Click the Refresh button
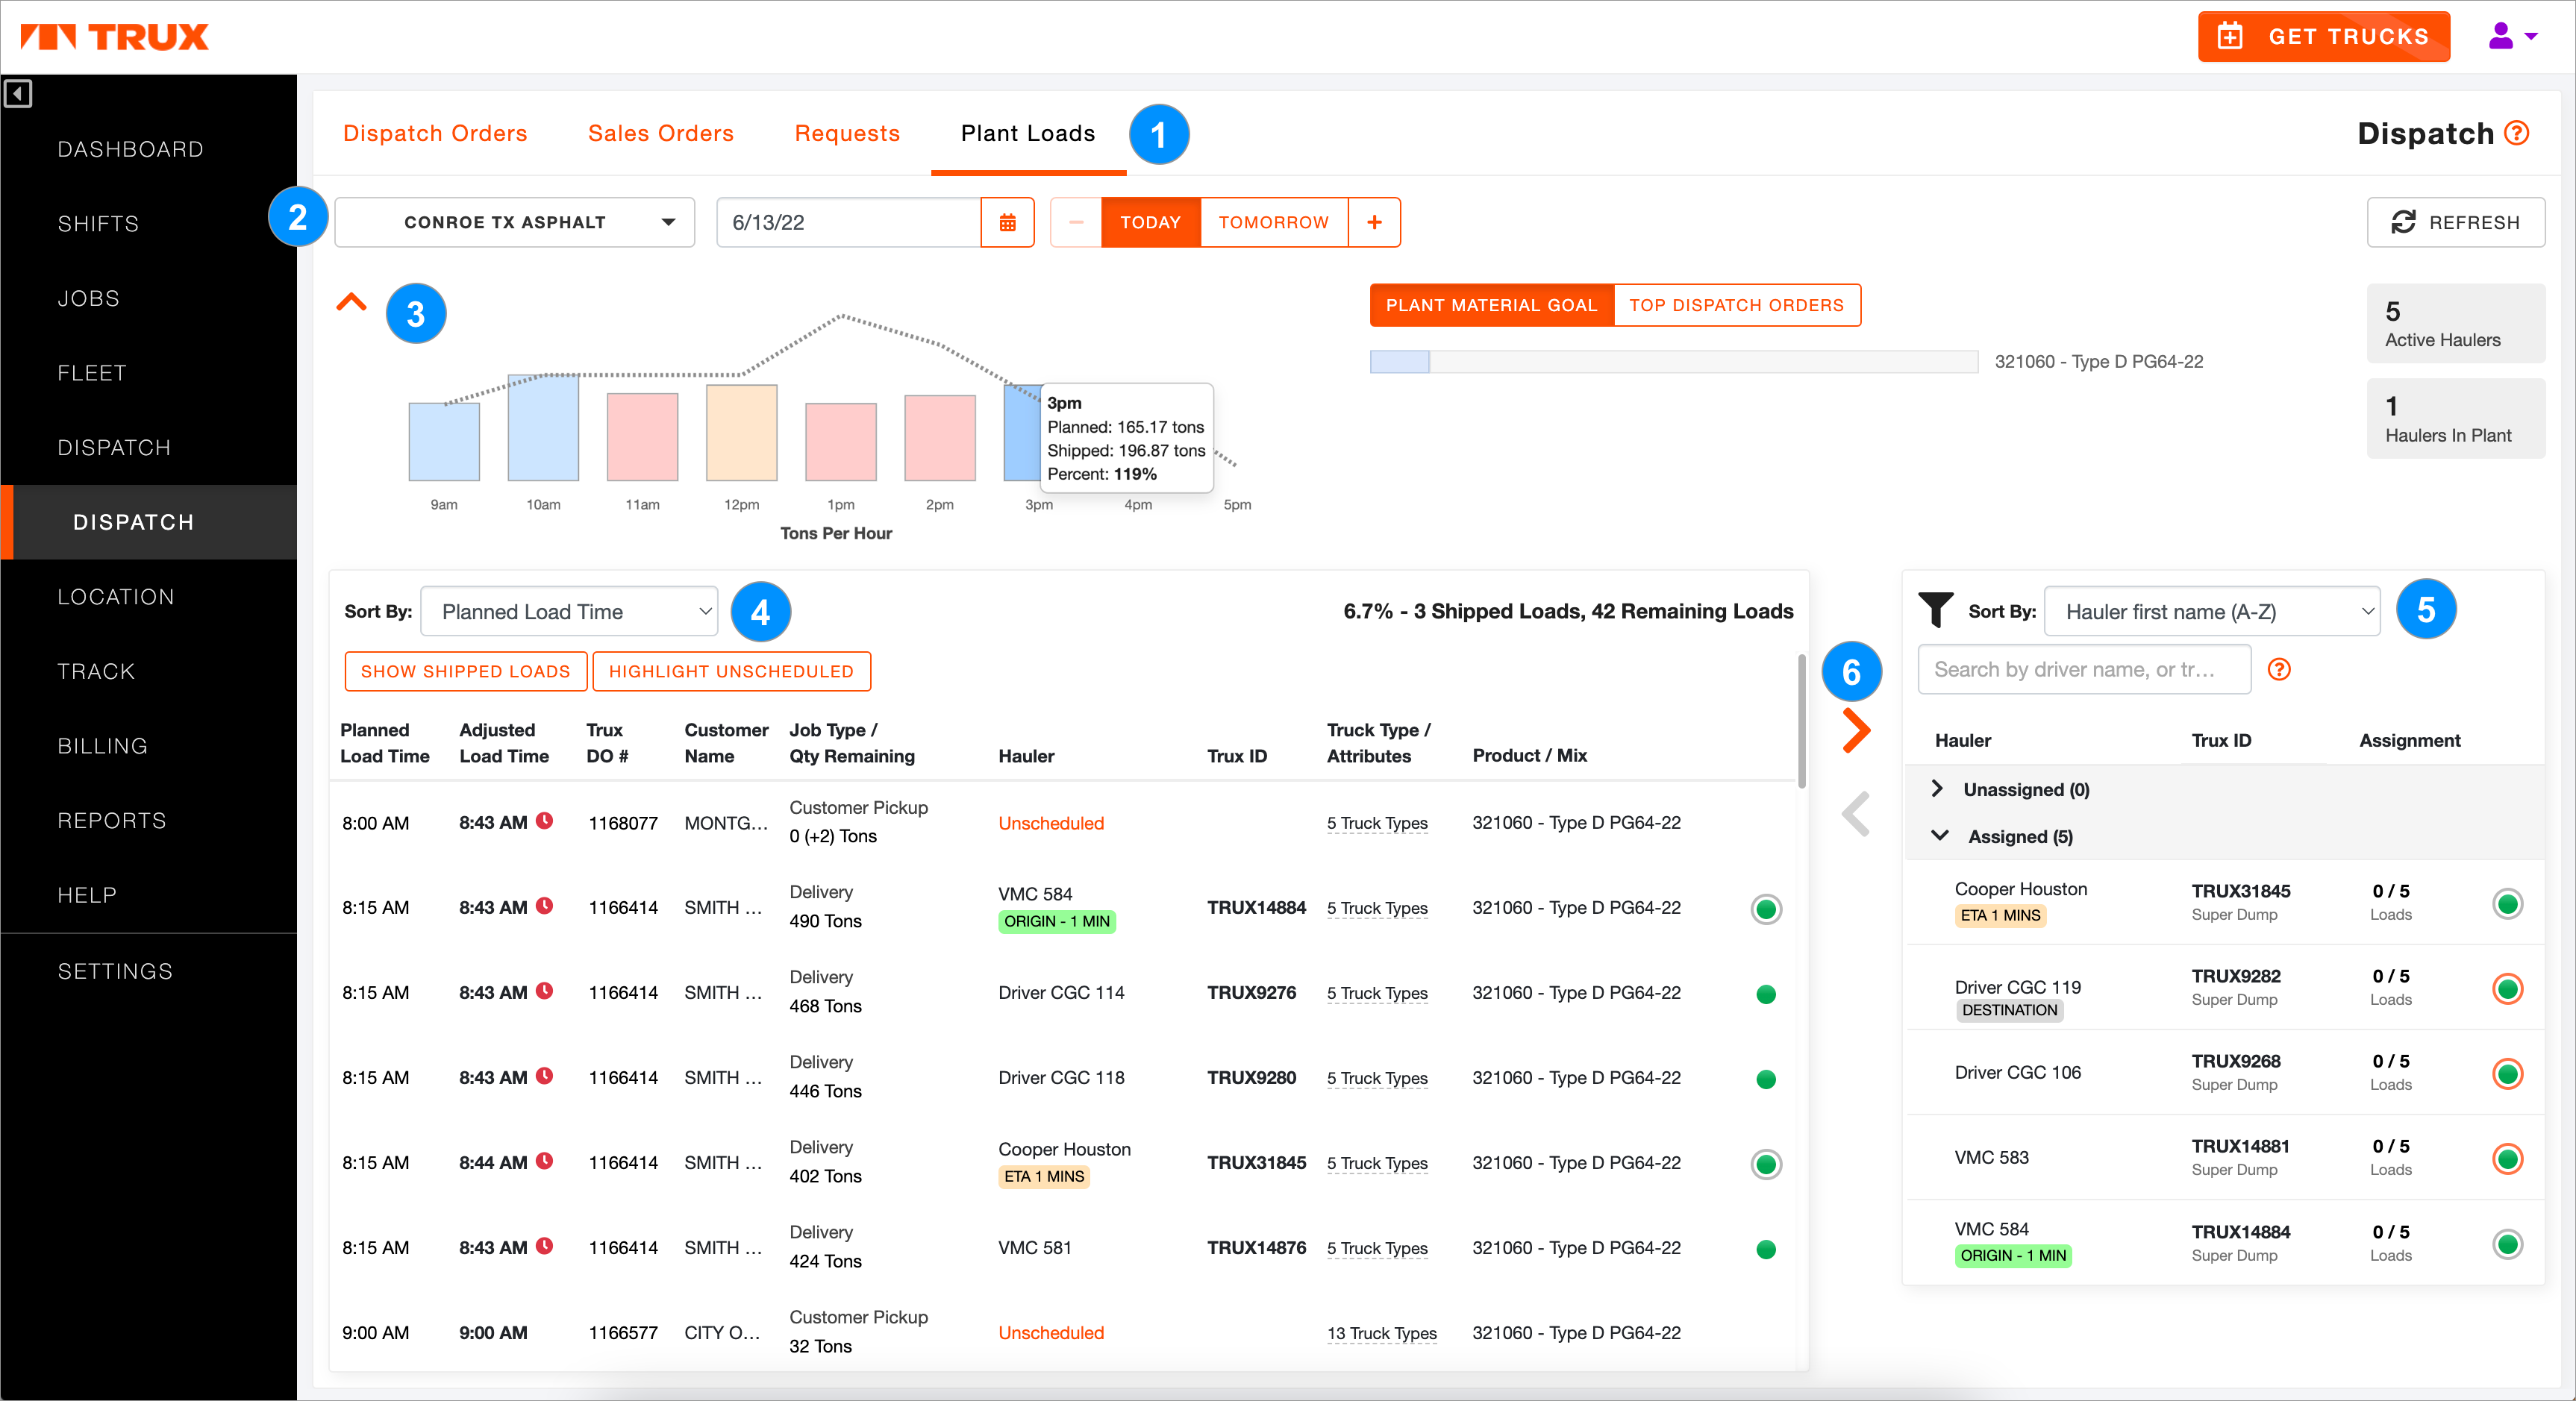The image size is (2576, 1401). click(x=2455, y=222)
